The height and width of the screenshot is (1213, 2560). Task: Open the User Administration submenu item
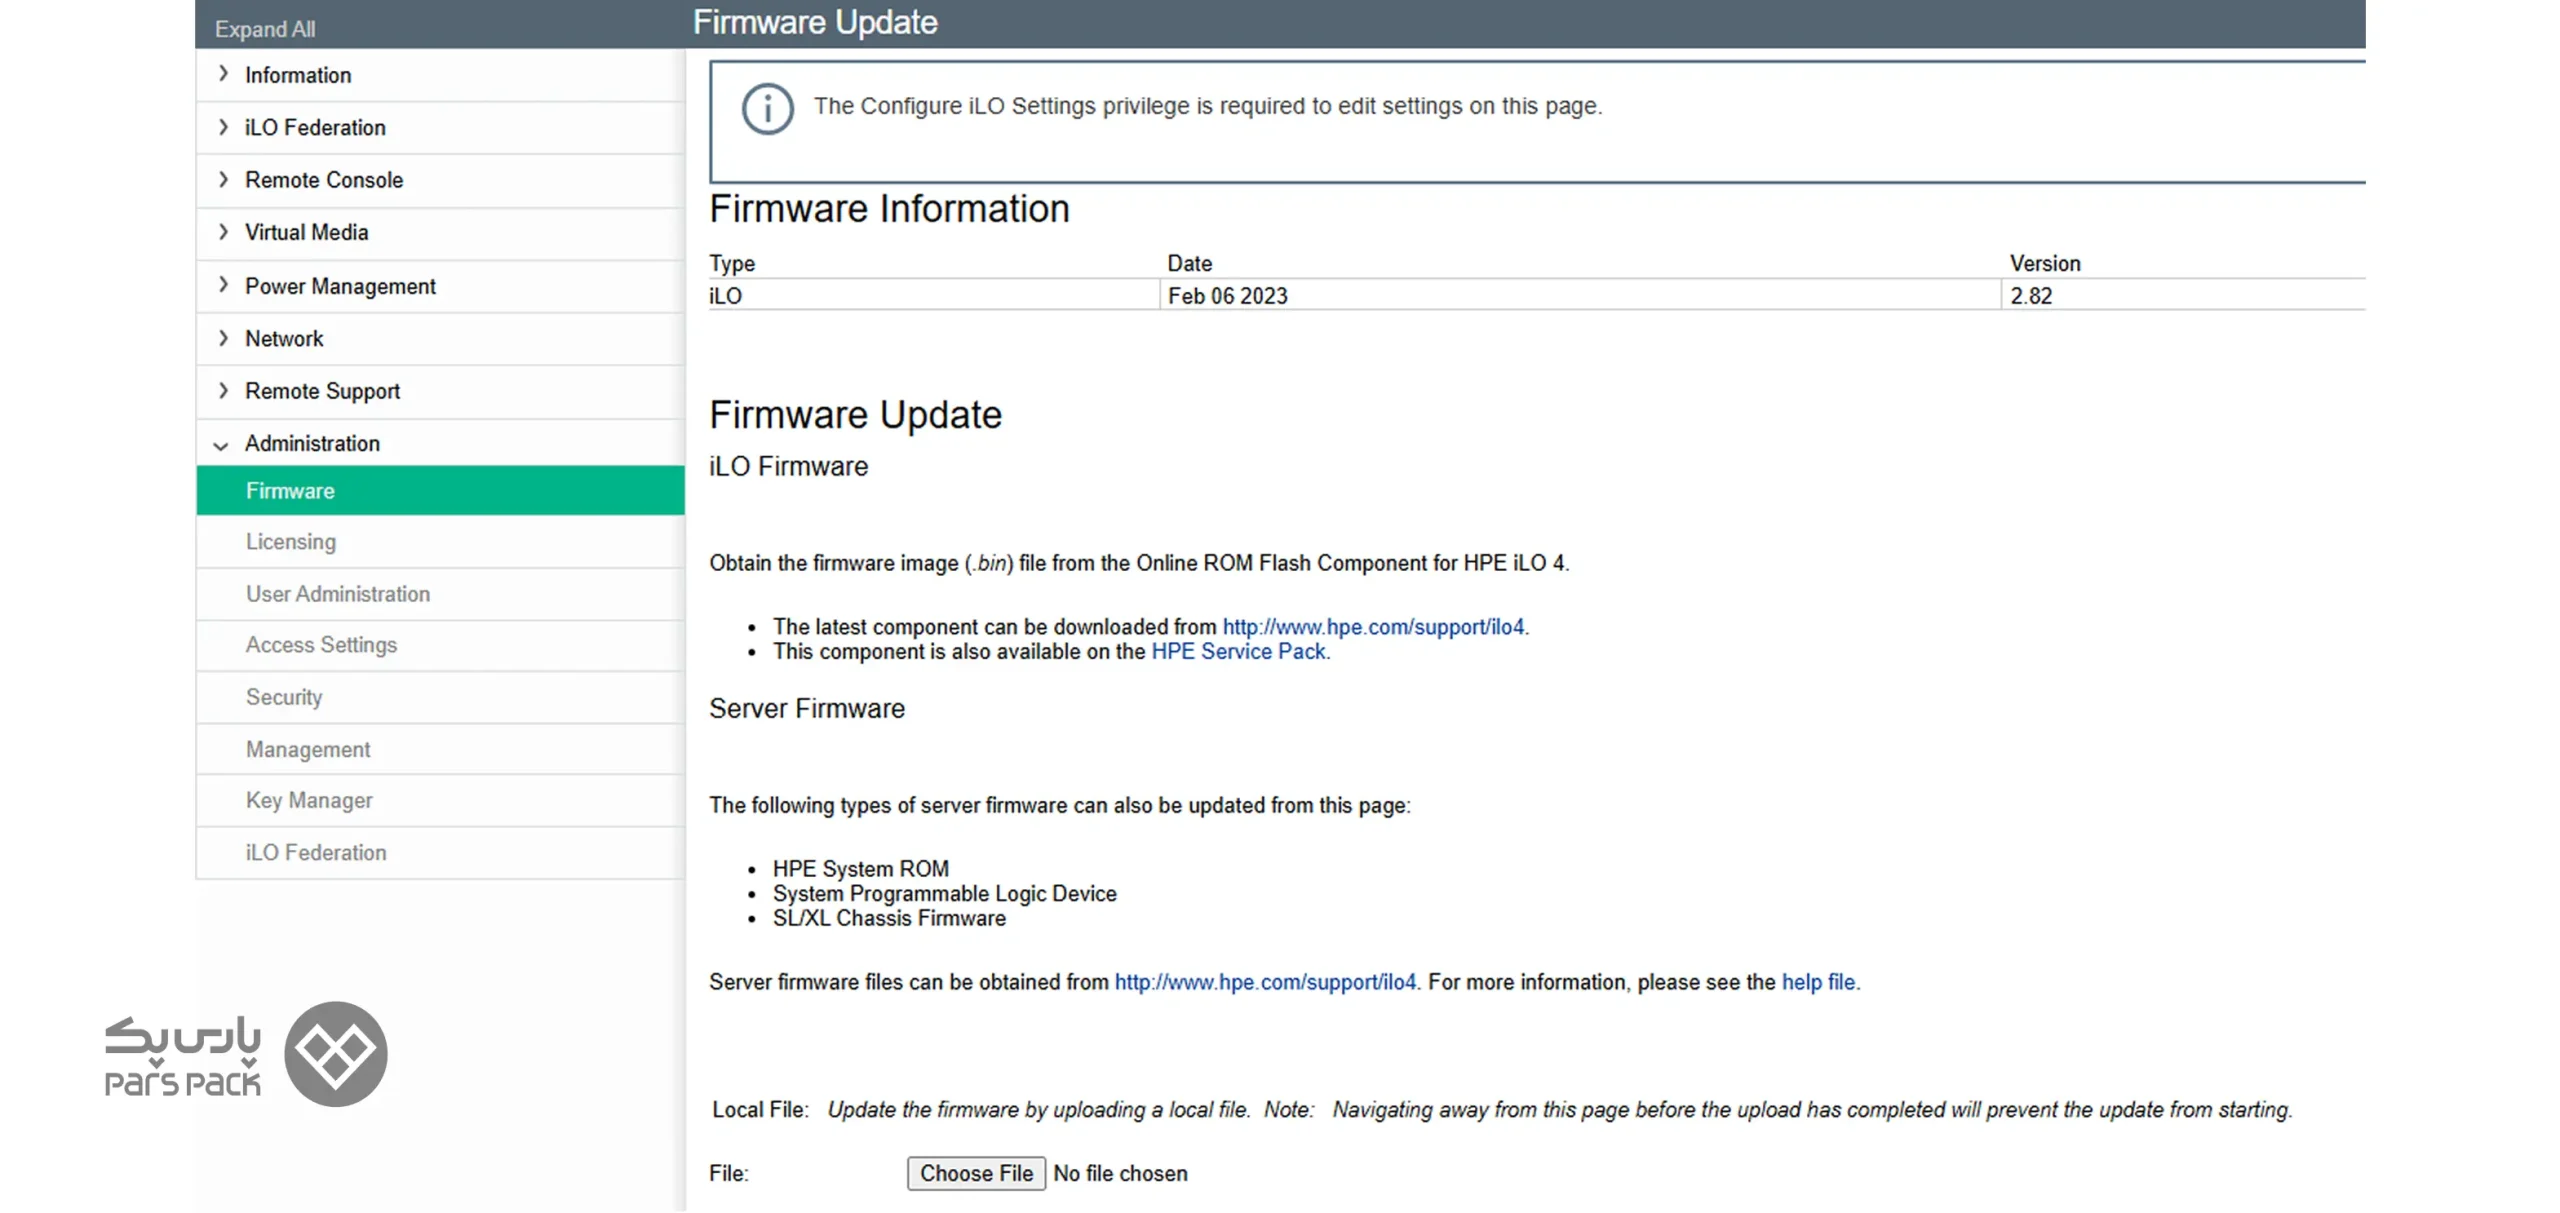pos(440,593)
